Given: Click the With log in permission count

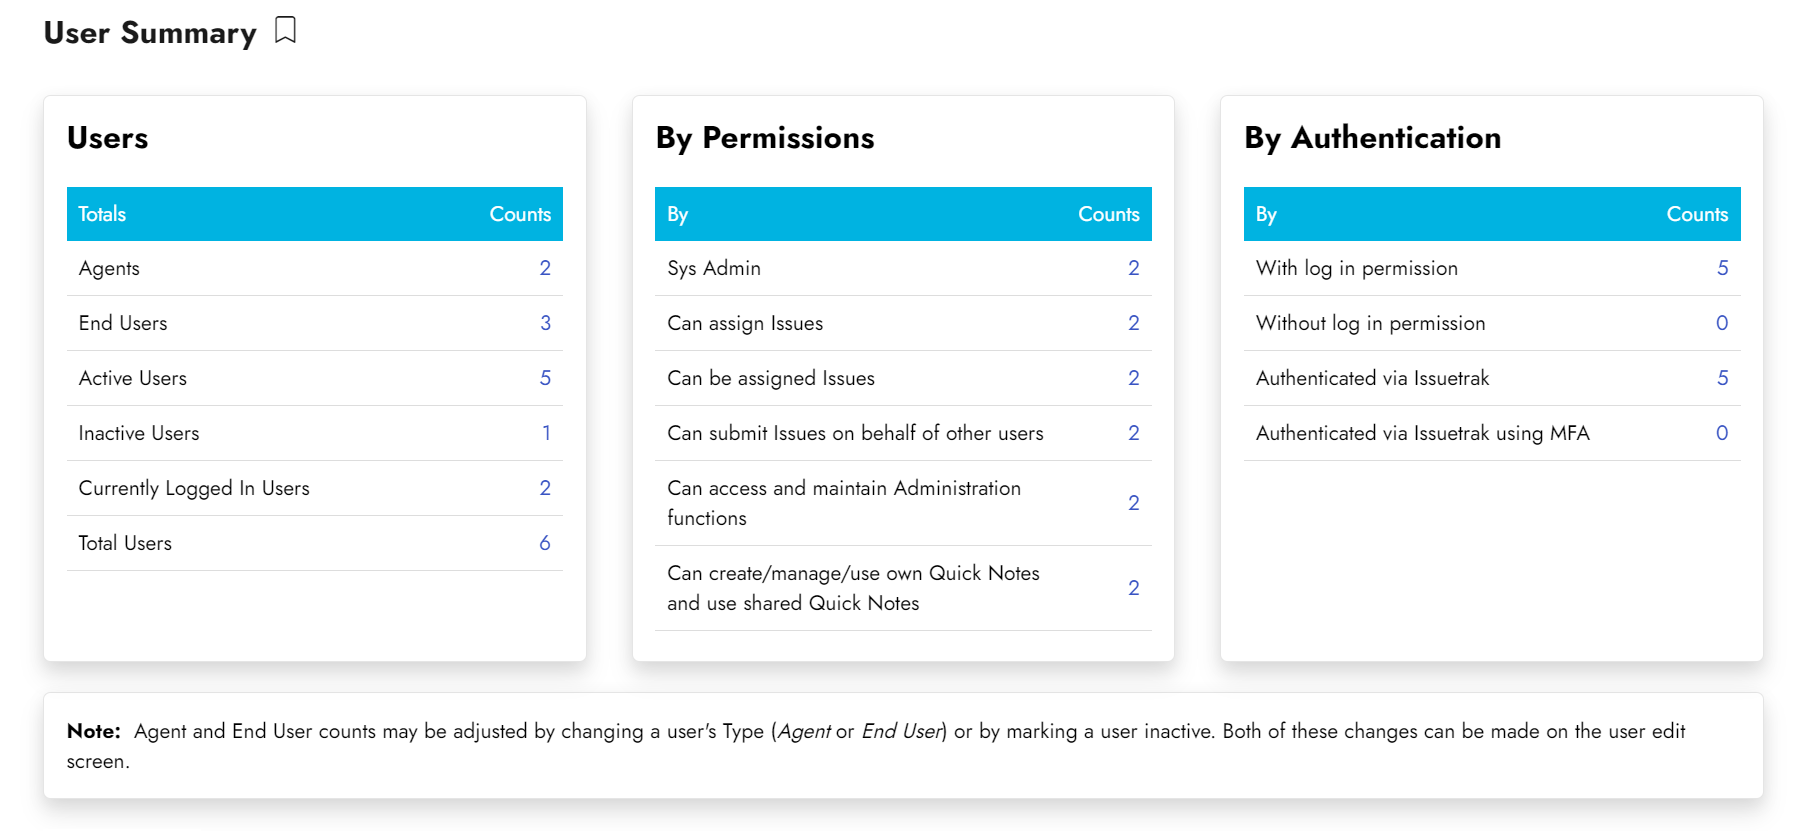Looking at the screenshot, I should [1722, 268].
